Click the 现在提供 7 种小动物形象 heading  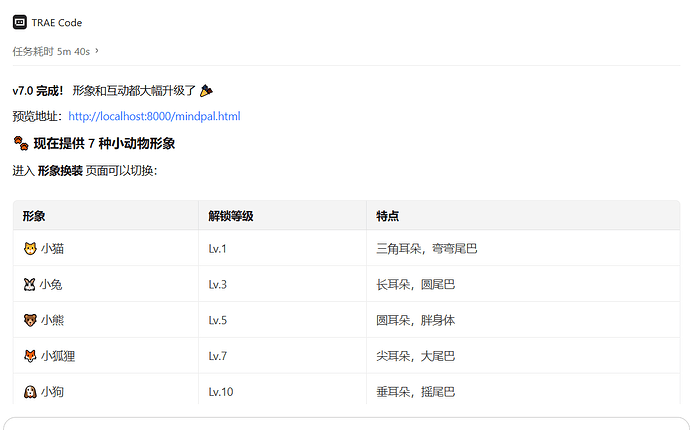click(104, 143)
